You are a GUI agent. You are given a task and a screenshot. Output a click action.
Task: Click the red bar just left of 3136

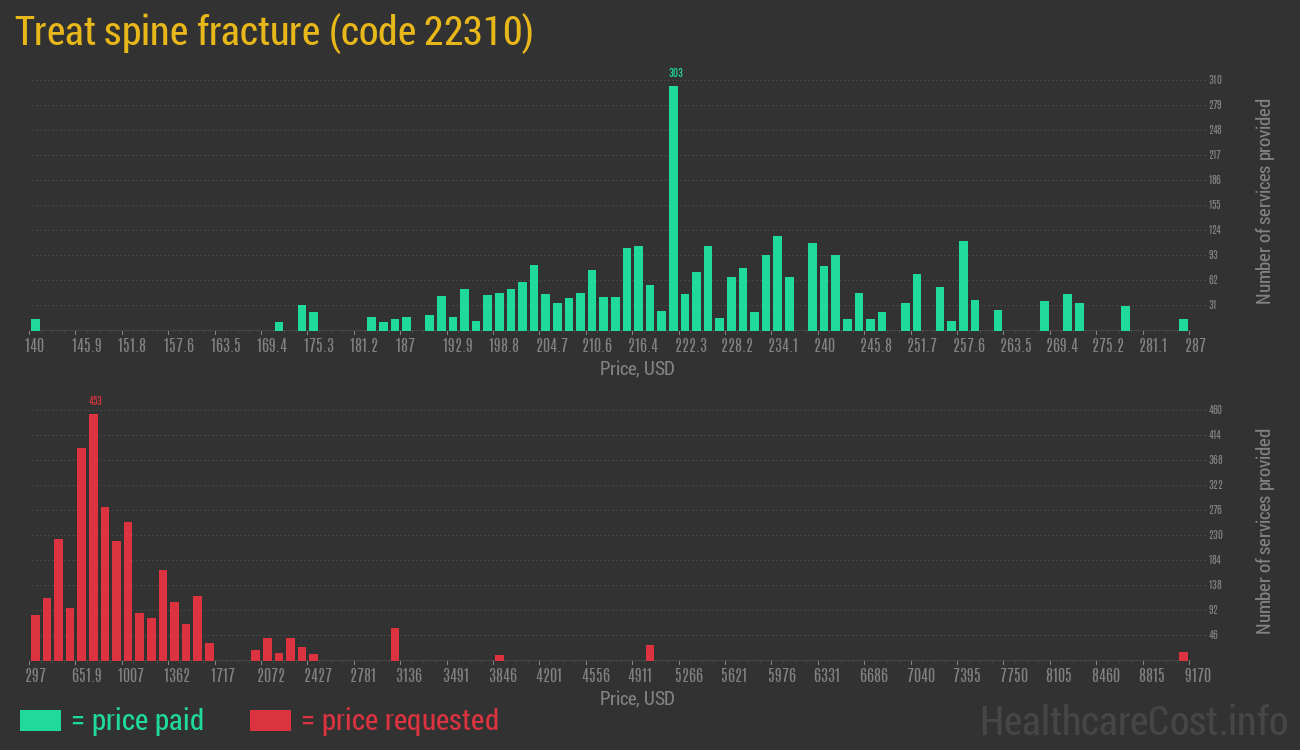[x=395, y=644]
